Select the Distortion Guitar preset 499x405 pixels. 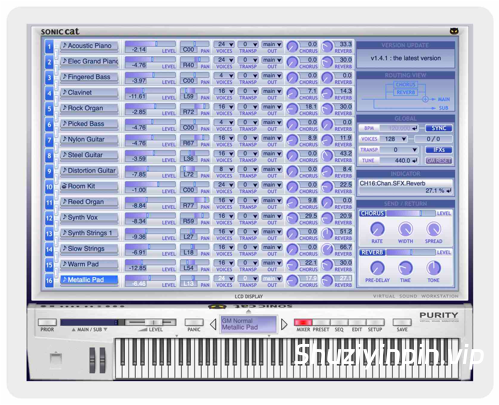pos(89,171)
